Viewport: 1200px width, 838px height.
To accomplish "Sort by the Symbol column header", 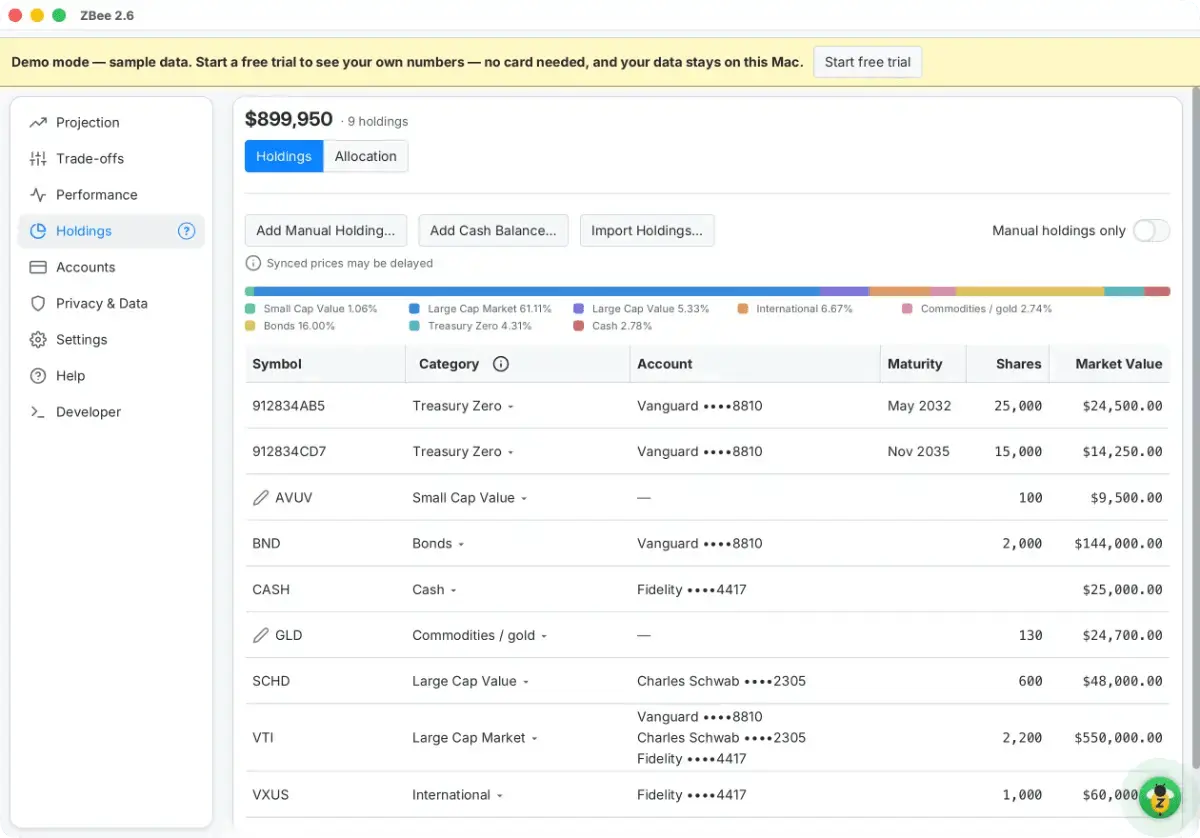I will 325,364.
